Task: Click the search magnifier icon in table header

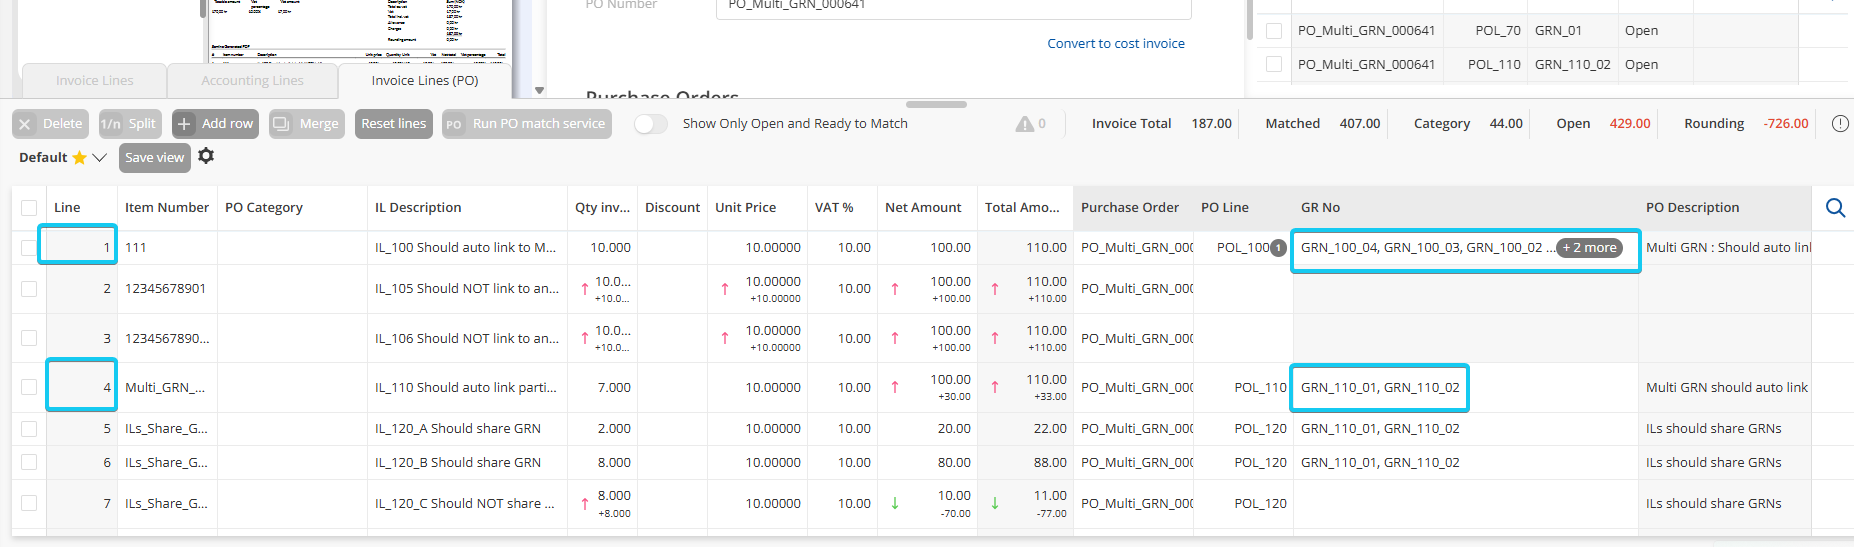Action: pos(1835,208)
